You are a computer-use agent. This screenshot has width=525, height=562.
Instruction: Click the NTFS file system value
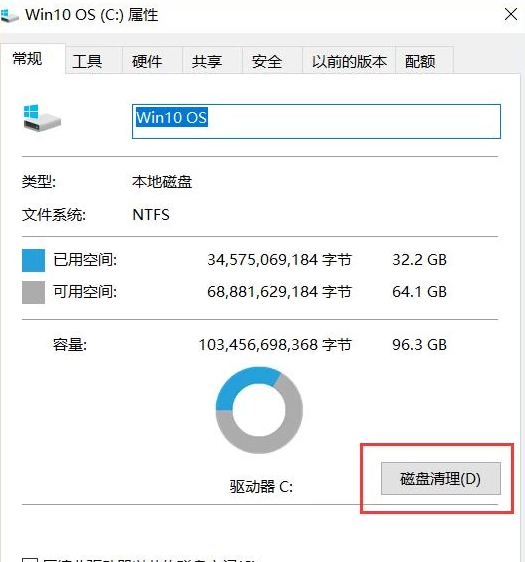(x=151, y=215)
